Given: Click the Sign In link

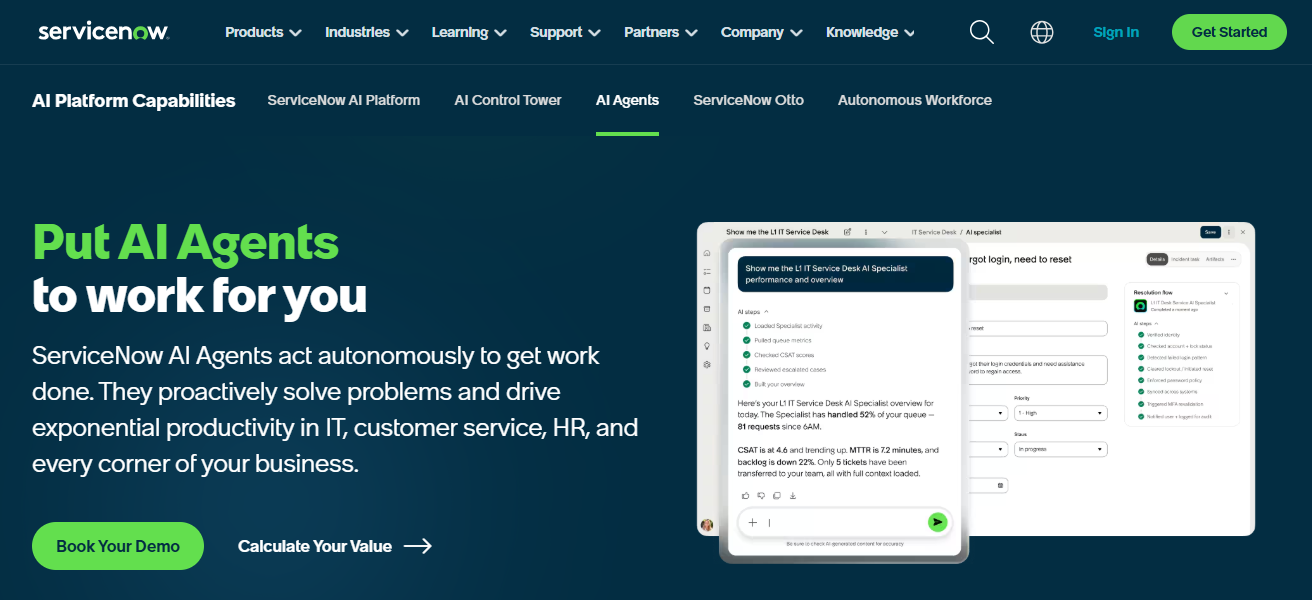Looking at the screenshot, I should click(1116, 32).
